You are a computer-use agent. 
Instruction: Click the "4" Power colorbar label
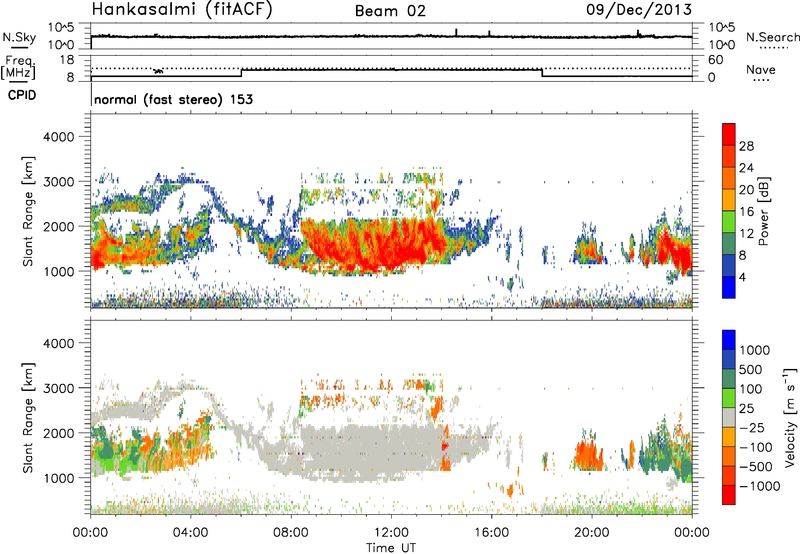(x=744, y=278)
